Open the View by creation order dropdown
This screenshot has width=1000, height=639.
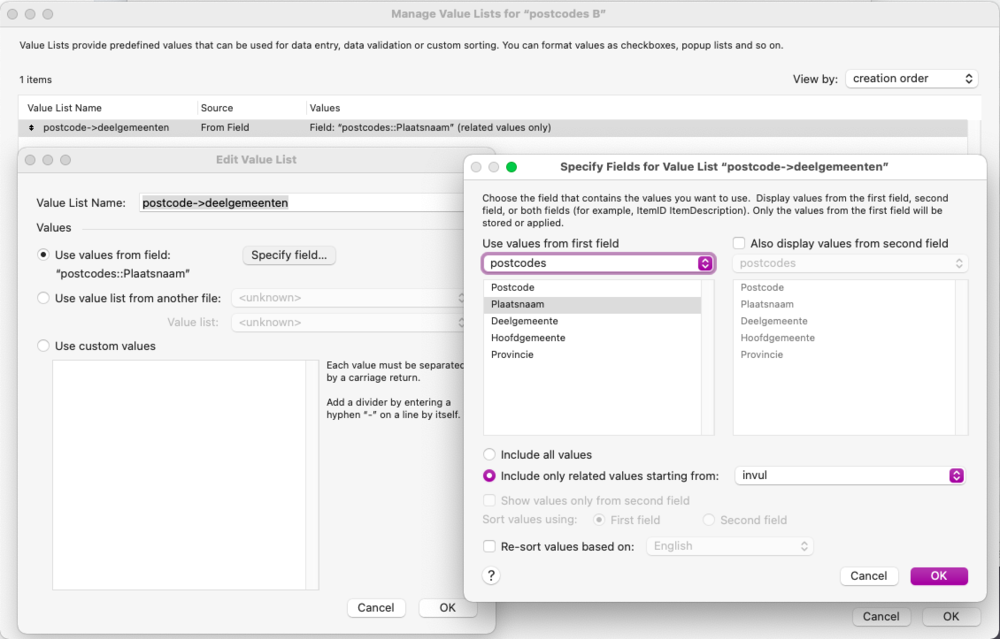point(911,78)
